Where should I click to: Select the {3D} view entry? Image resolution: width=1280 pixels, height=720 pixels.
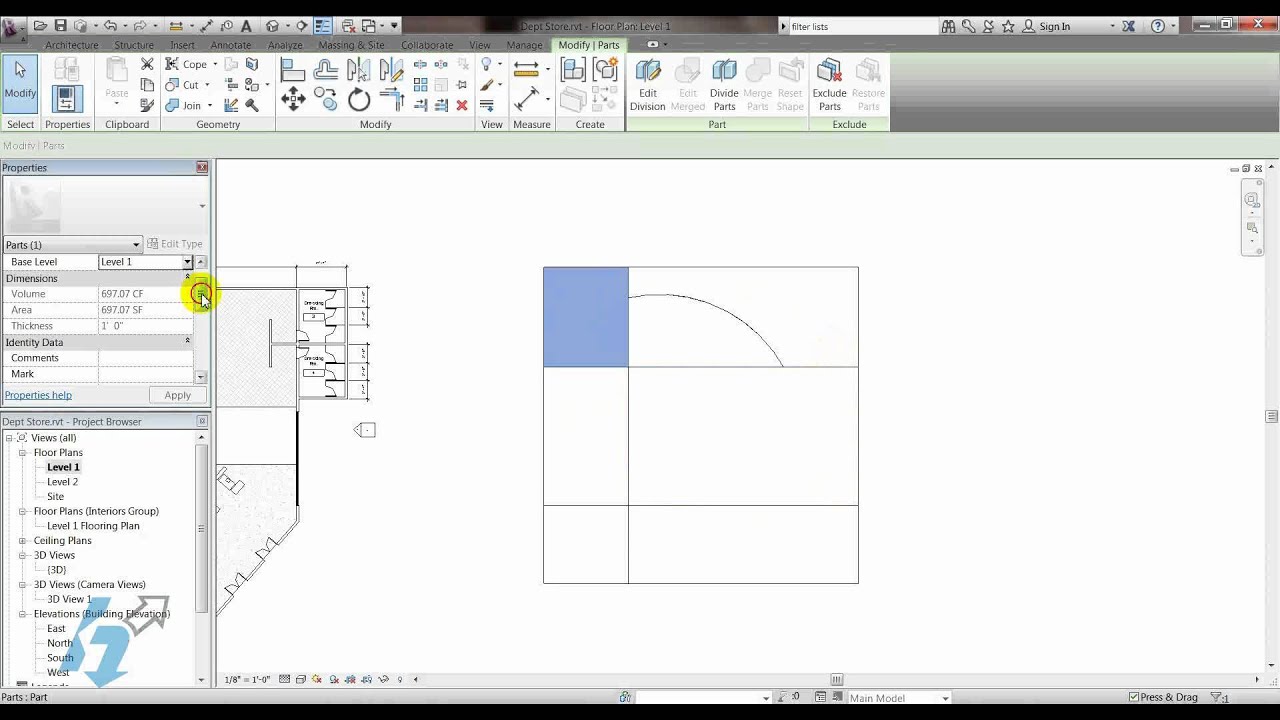point(57,570)
